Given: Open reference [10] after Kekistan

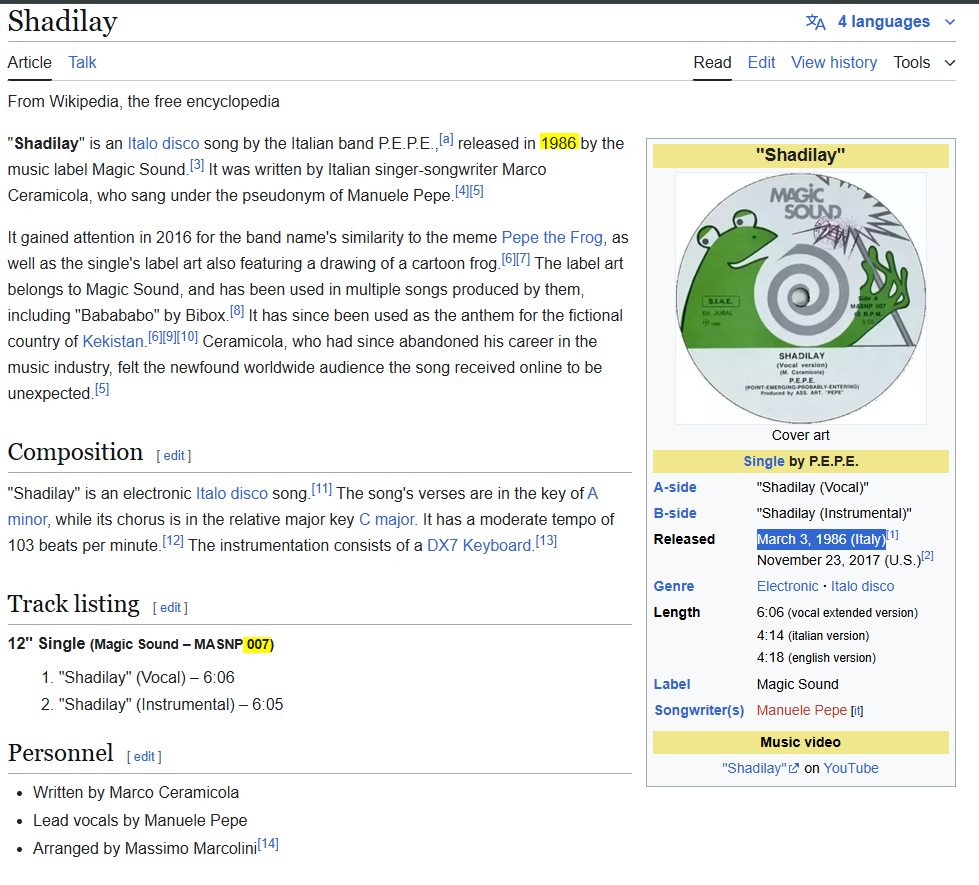Looking at the screenshot, I should (x=187, y=337).
